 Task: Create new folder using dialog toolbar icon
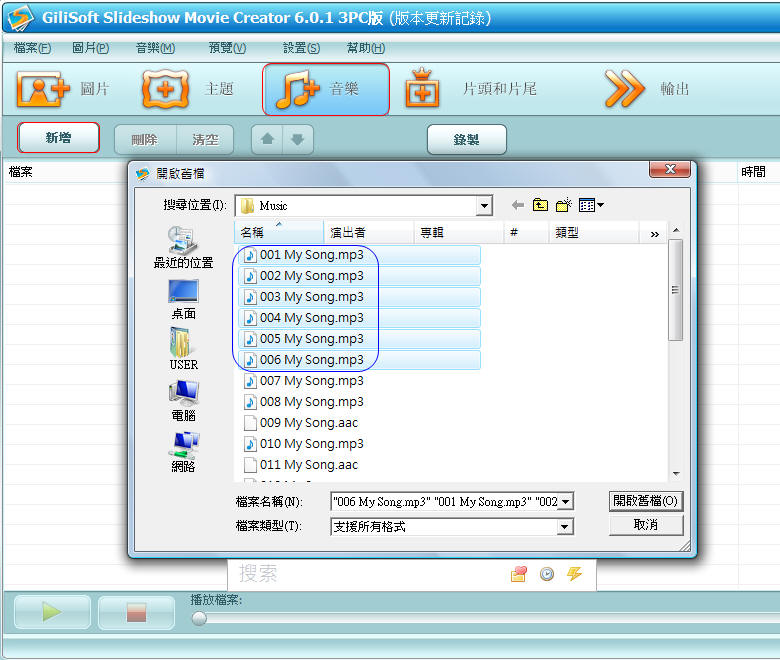(x=564, y=205)
